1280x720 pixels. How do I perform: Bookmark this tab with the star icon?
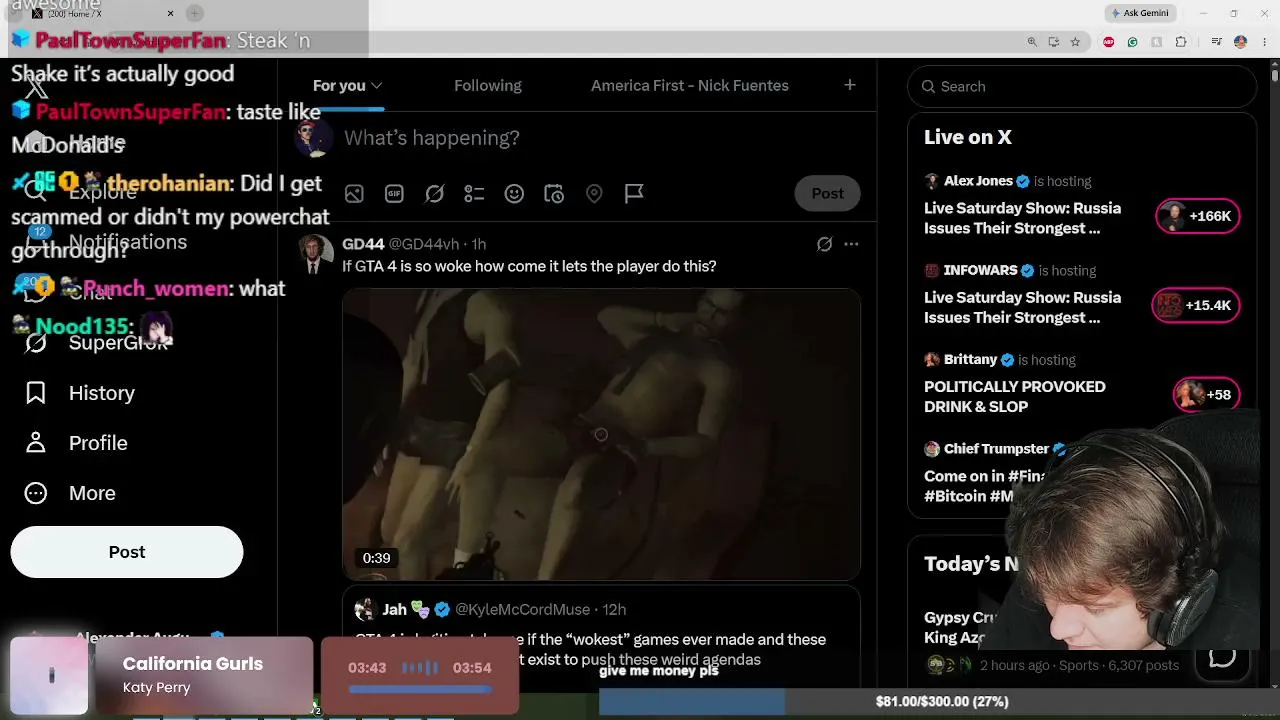tap(1075, 42)
